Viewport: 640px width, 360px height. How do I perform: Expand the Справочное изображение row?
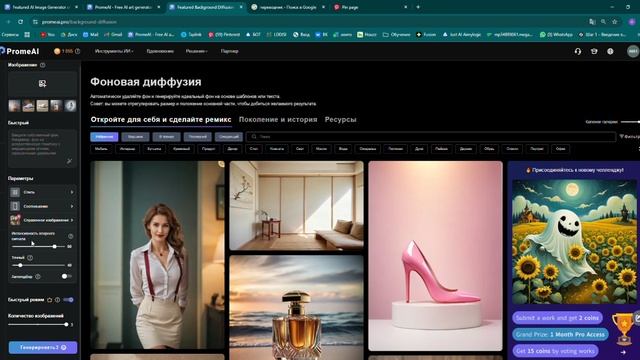click(x=42, y=220)
